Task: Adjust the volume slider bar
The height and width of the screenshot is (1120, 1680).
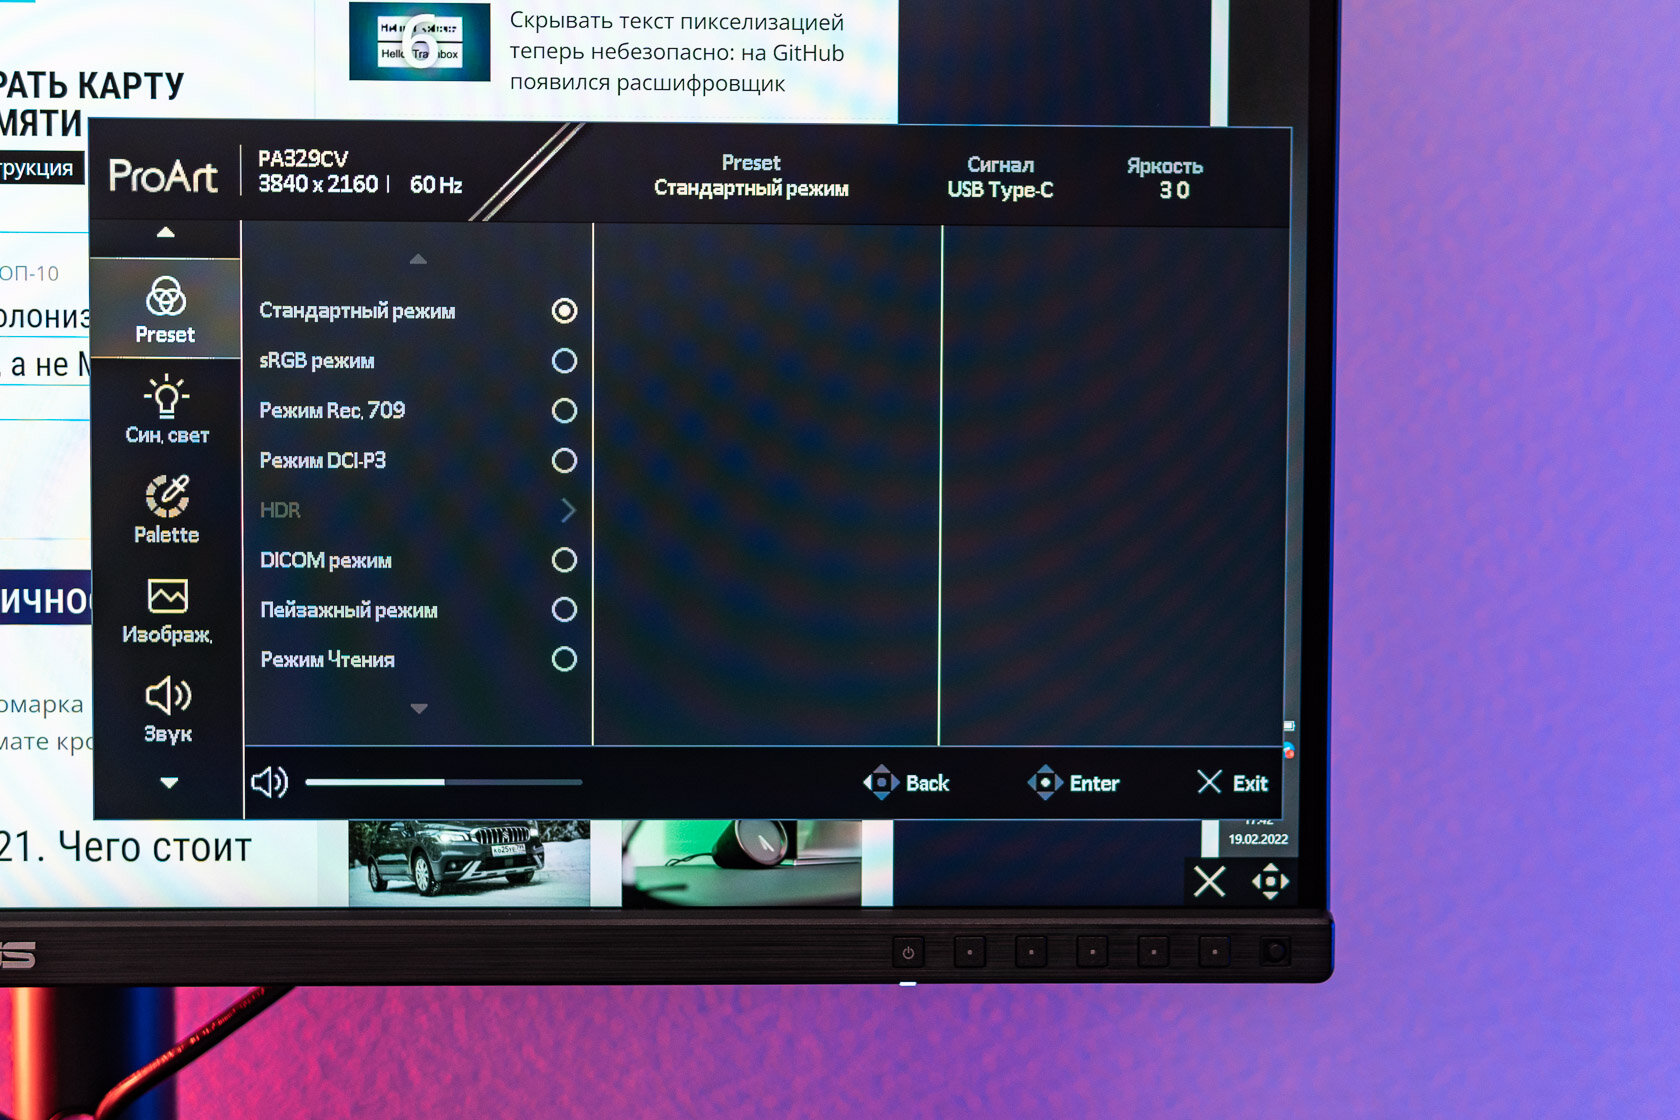Action: (x=444, y=782)
